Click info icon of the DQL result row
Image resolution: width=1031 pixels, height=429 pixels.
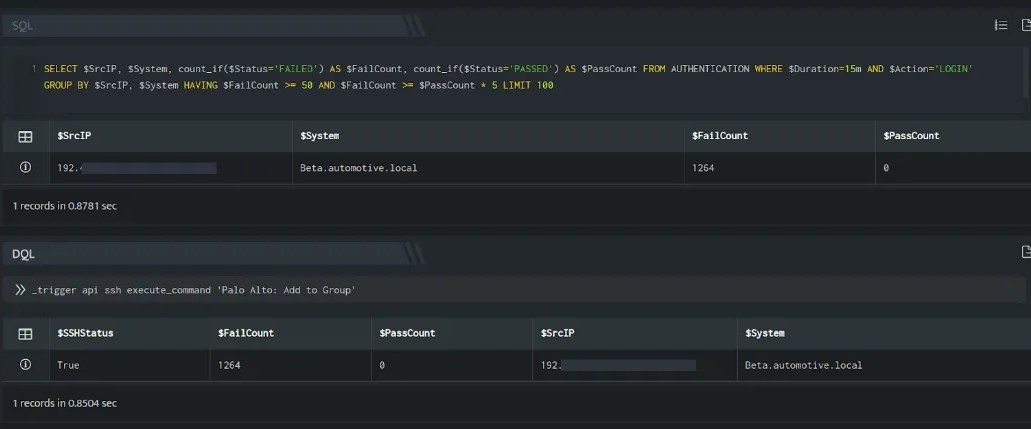click(25, 364)
